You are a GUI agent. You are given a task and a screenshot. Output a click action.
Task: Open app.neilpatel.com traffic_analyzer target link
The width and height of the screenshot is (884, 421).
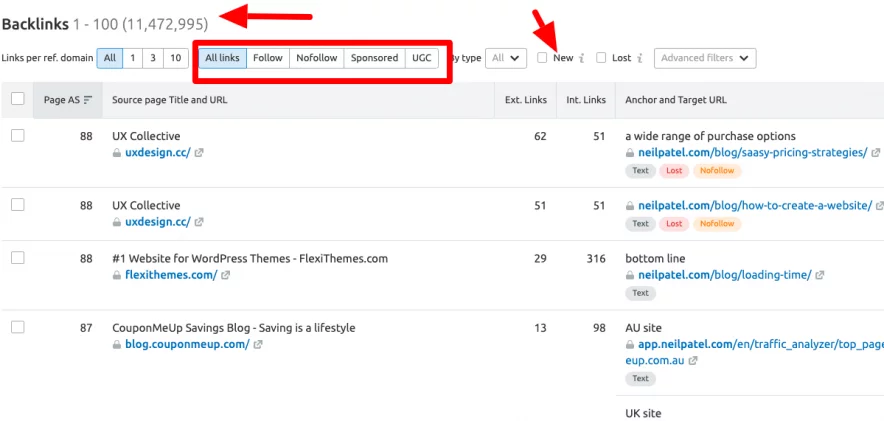pos(761,344)
